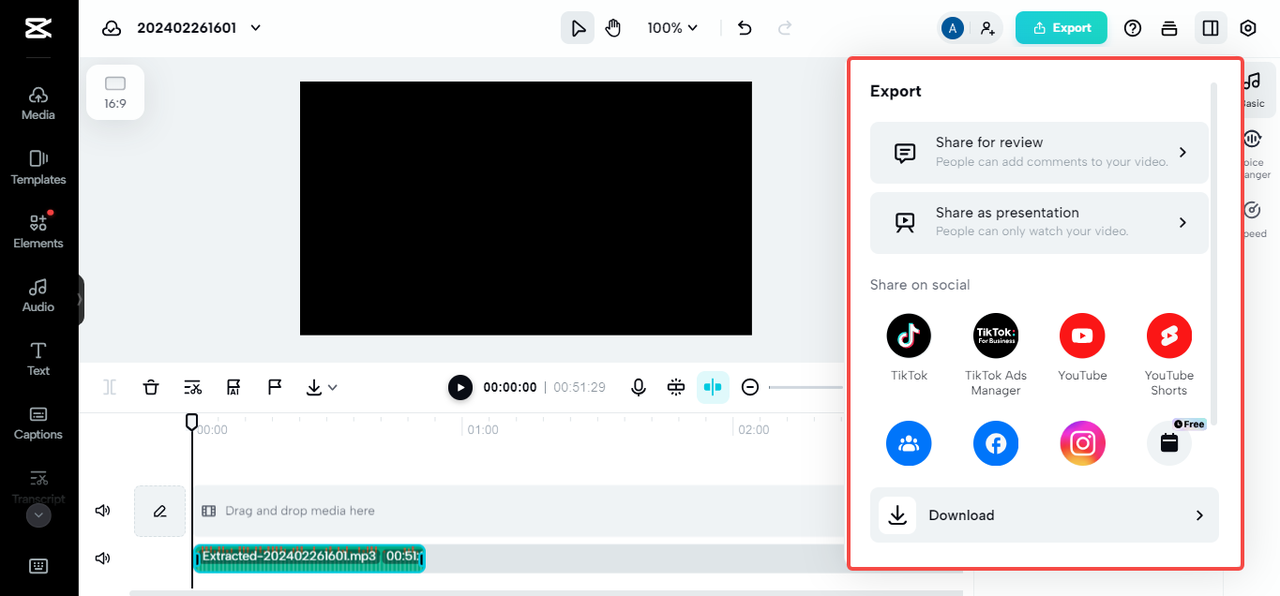1280x596 pixels.
Task: Open the stacked layers icon in top bar
Action: click(1169, 28)
